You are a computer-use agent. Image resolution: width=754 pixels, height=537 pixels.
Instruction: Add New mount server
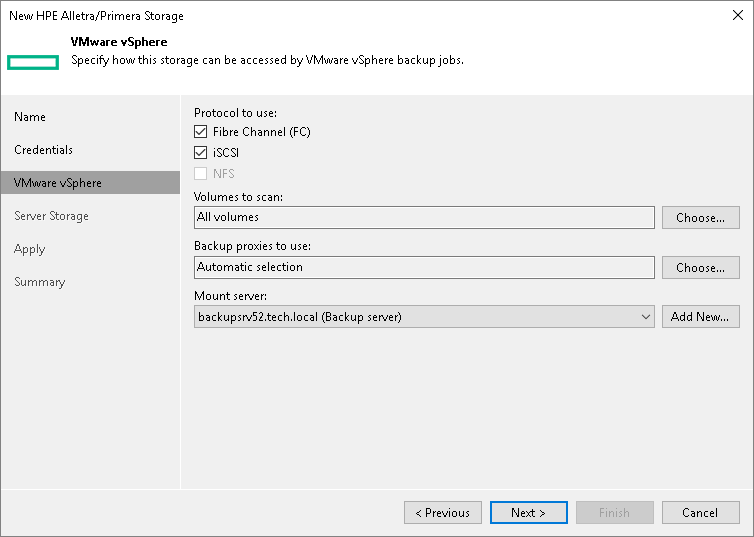[701, 317]
